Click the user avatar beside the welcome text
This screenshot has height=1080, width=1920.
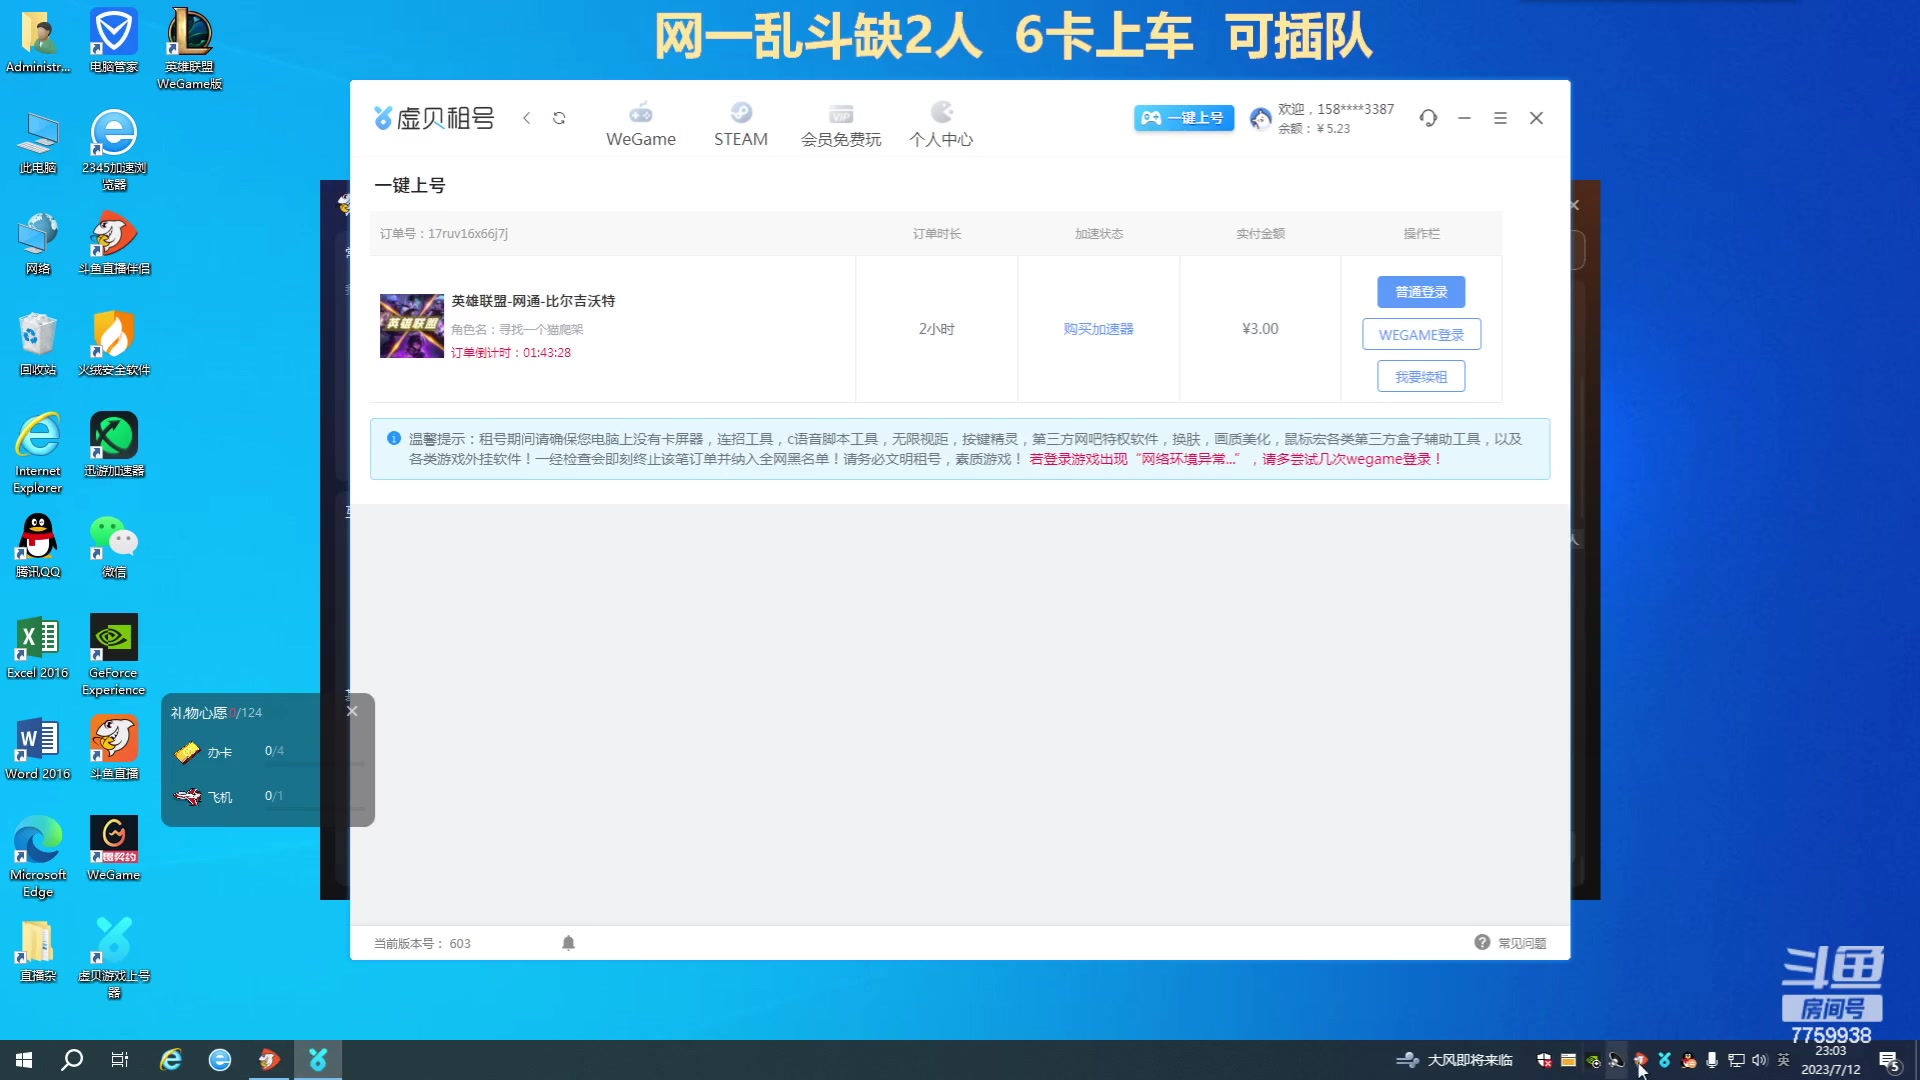point(1260,119)
